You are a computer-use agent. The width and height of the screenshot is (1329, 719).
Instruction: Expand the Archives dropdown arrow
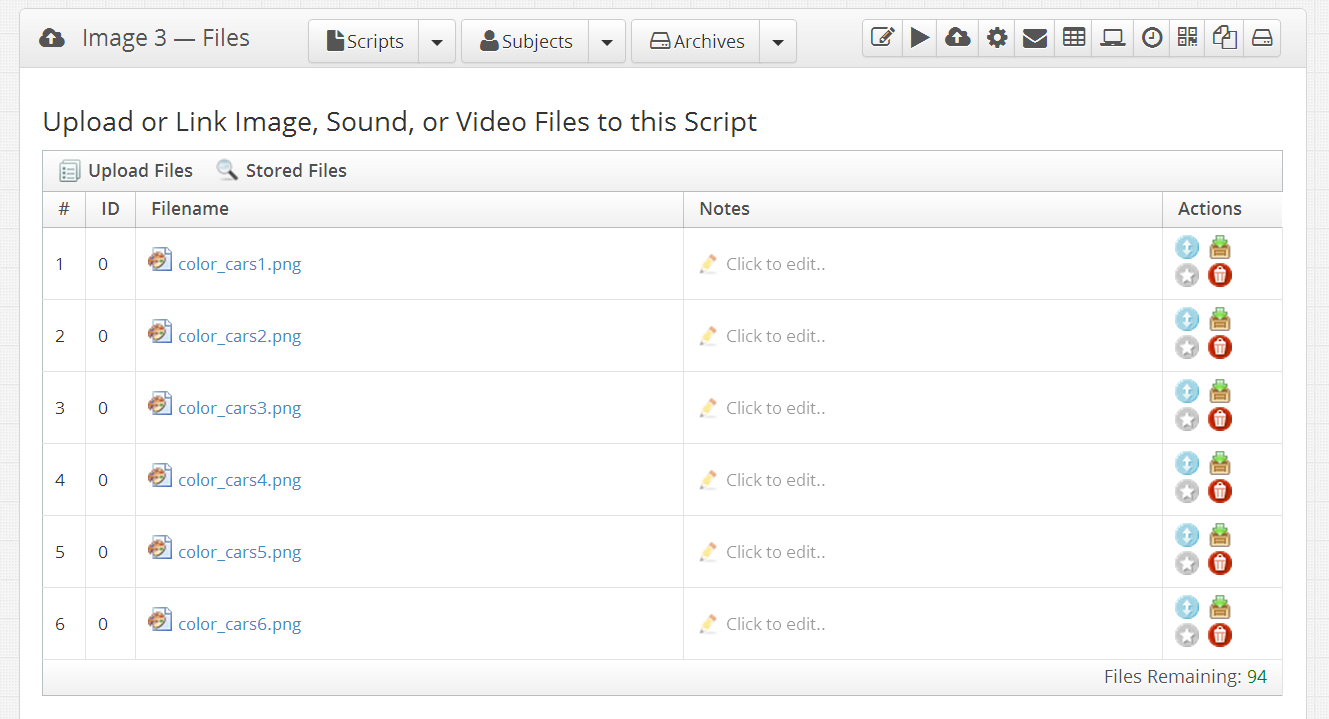coord(778,41)
